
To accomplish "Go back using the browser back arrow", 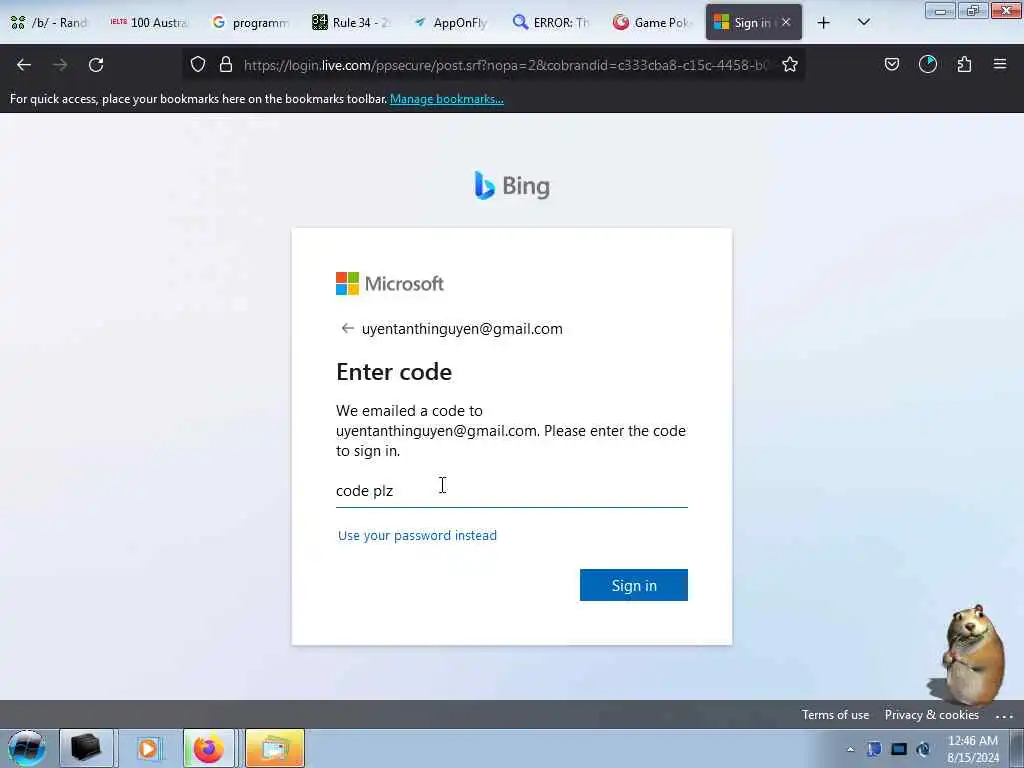I will click(x=24, y=65).
